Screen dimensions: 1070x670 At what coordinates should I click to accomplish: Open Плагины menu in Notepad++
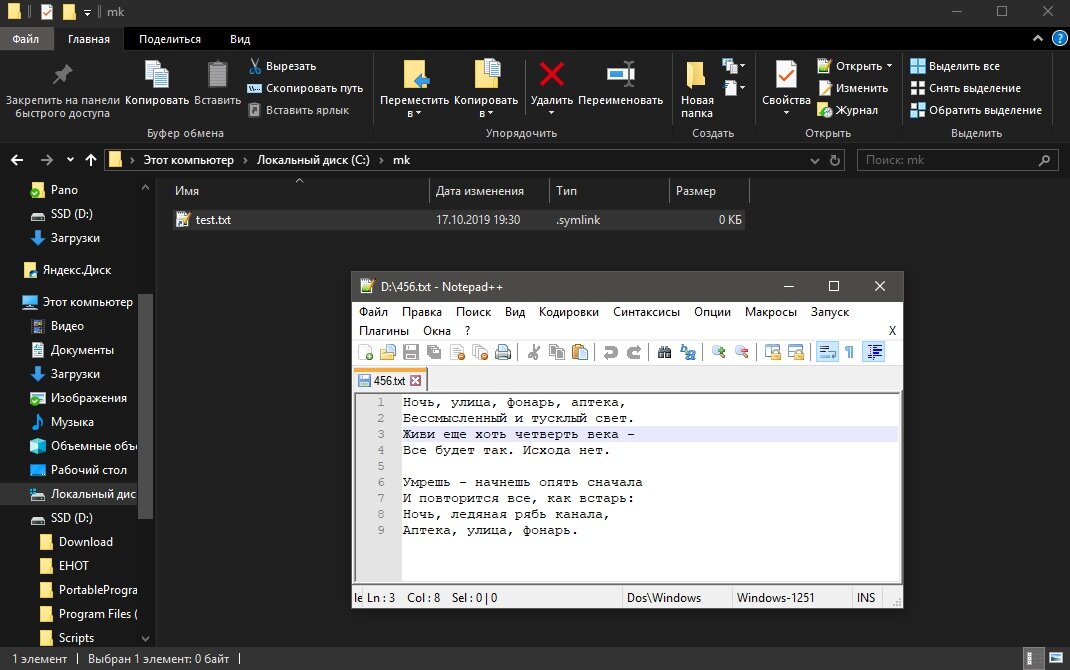pos(384,331)
